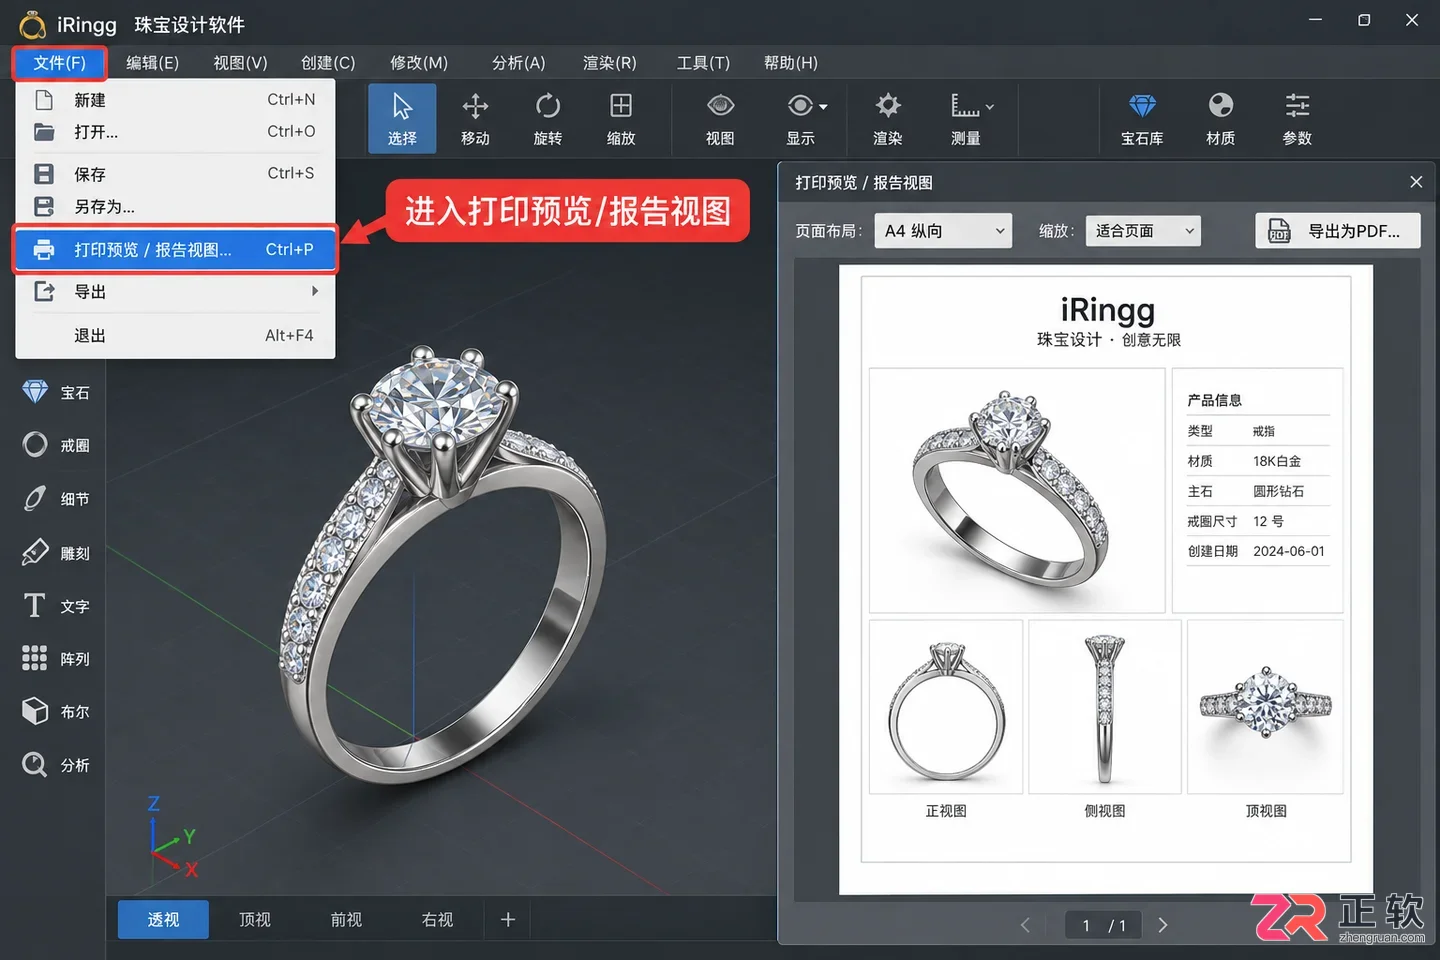Select 阵列 array tool in sidebar

55,658
